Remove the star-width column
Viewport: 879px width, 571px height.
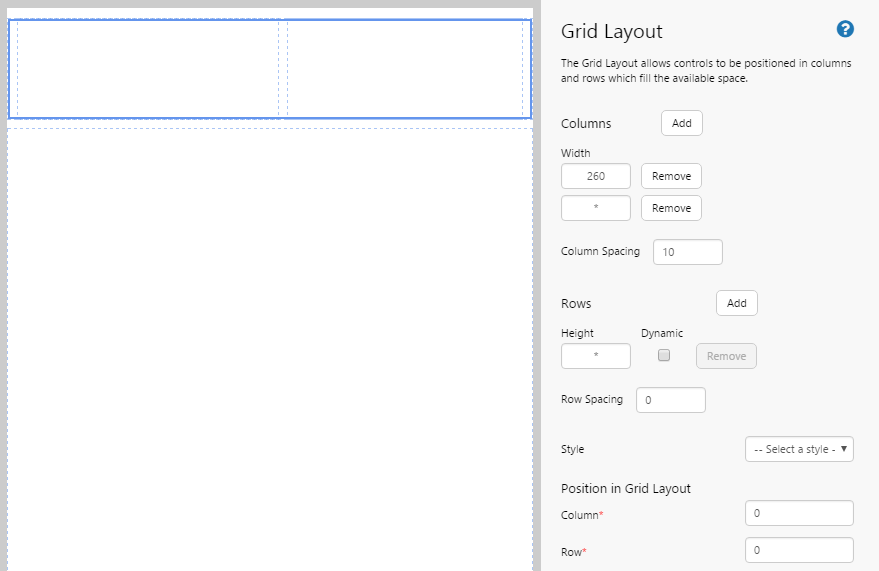[671, 208]
